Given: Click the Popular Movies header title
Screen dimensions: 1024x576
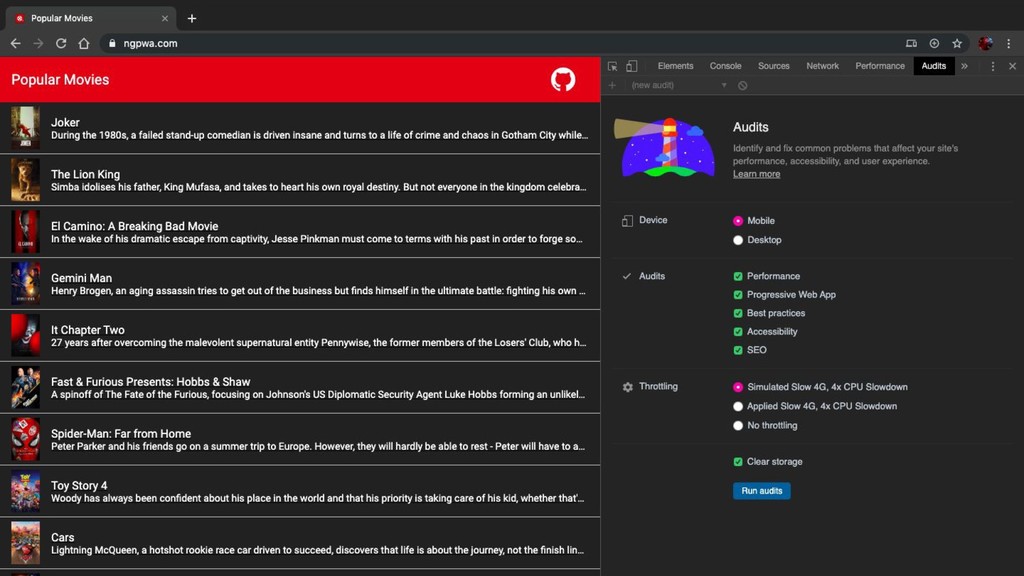Looking at the screenshot, I should (60, 80).
